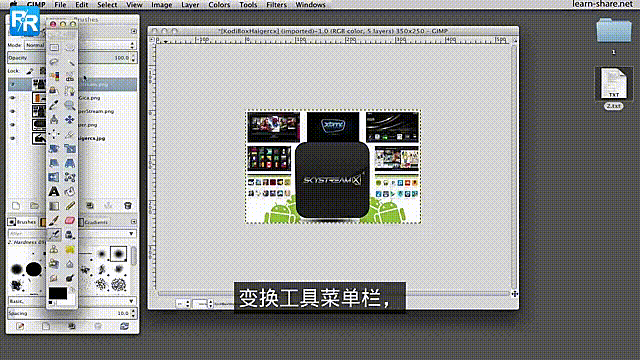Switch to the Gradients tab
The height and width of the screenshot is (360, 640).
pos(94,222)
